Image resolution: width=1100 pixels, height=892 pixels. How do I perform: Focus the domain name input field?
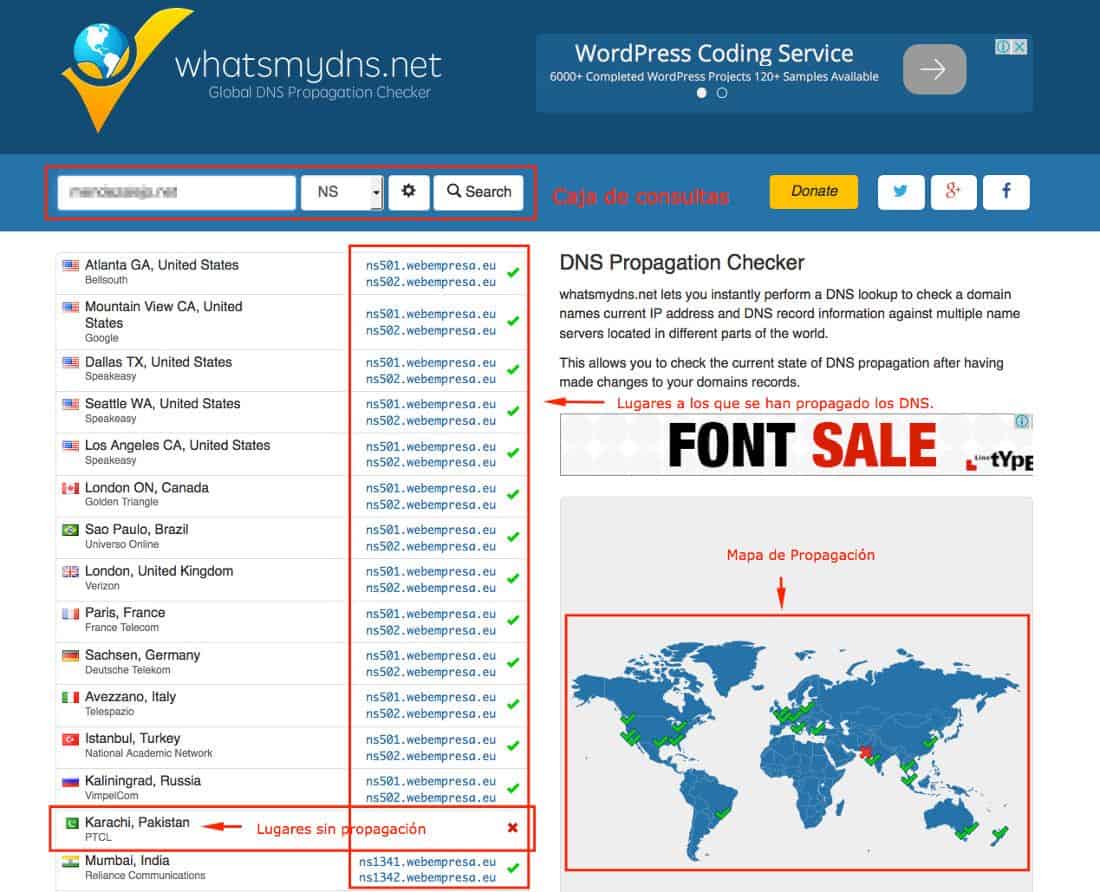tap(177, 192)
